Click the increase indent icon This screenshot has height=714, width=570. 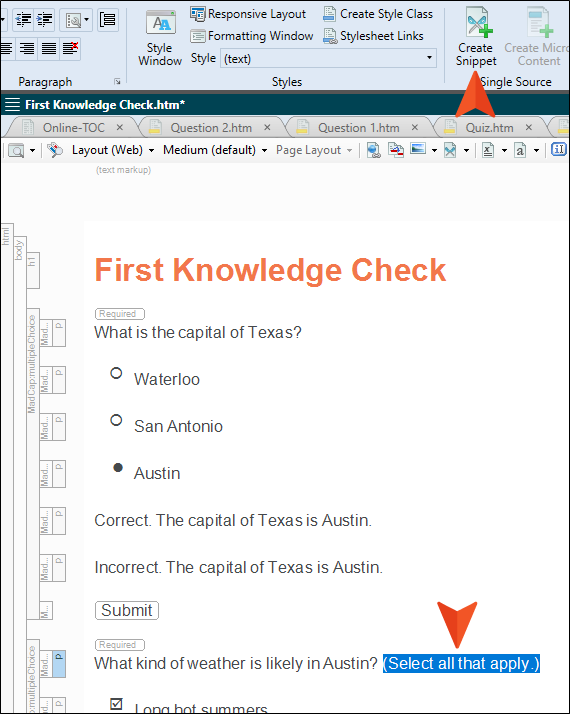click(44, 20)
